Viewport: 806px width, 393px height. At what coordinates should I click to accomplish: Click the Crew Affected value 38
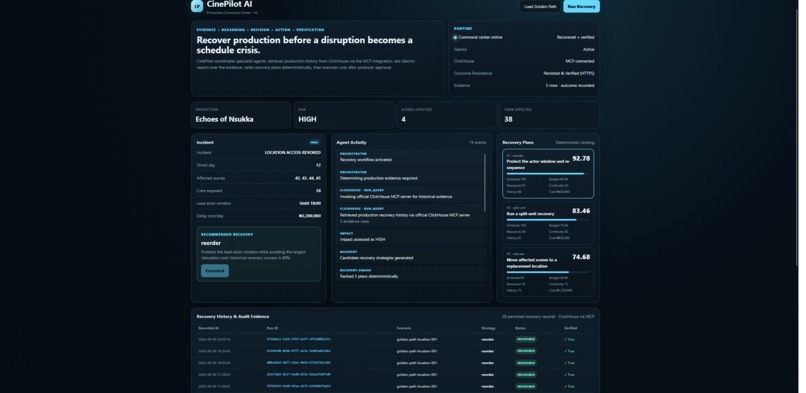coord(508,119)
